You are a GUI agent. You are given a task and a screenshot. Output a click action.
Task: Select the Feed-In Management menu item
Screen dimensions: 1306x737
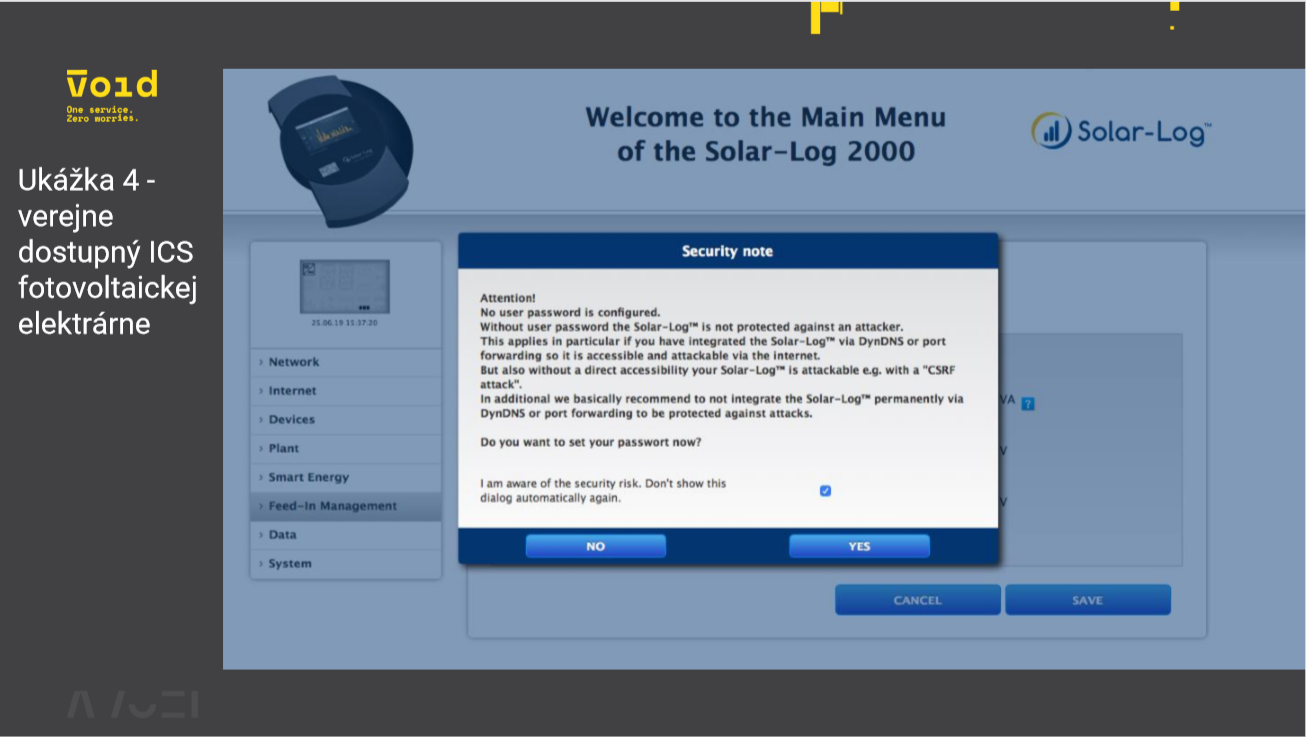click(345, 506)
